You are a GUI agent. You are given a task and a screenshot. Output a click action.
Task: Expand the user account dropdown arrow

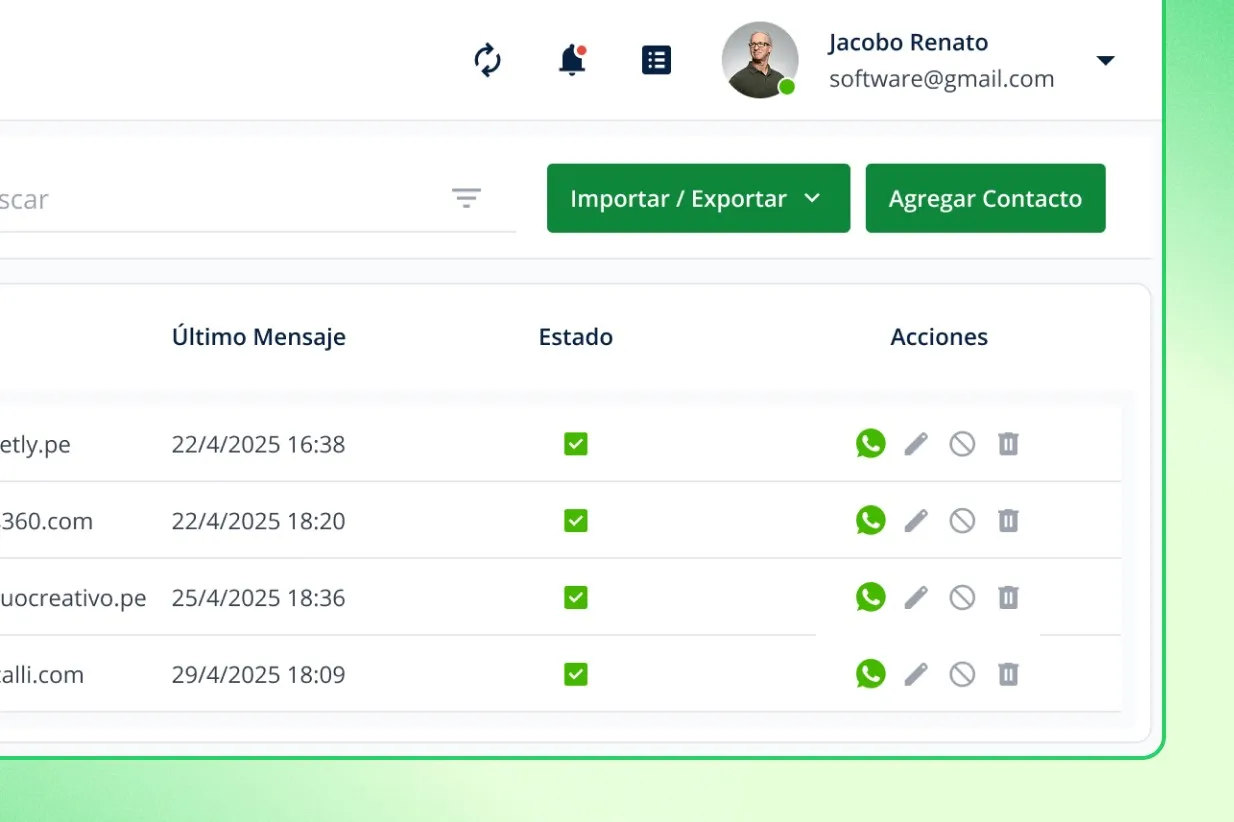(1105, 61)
